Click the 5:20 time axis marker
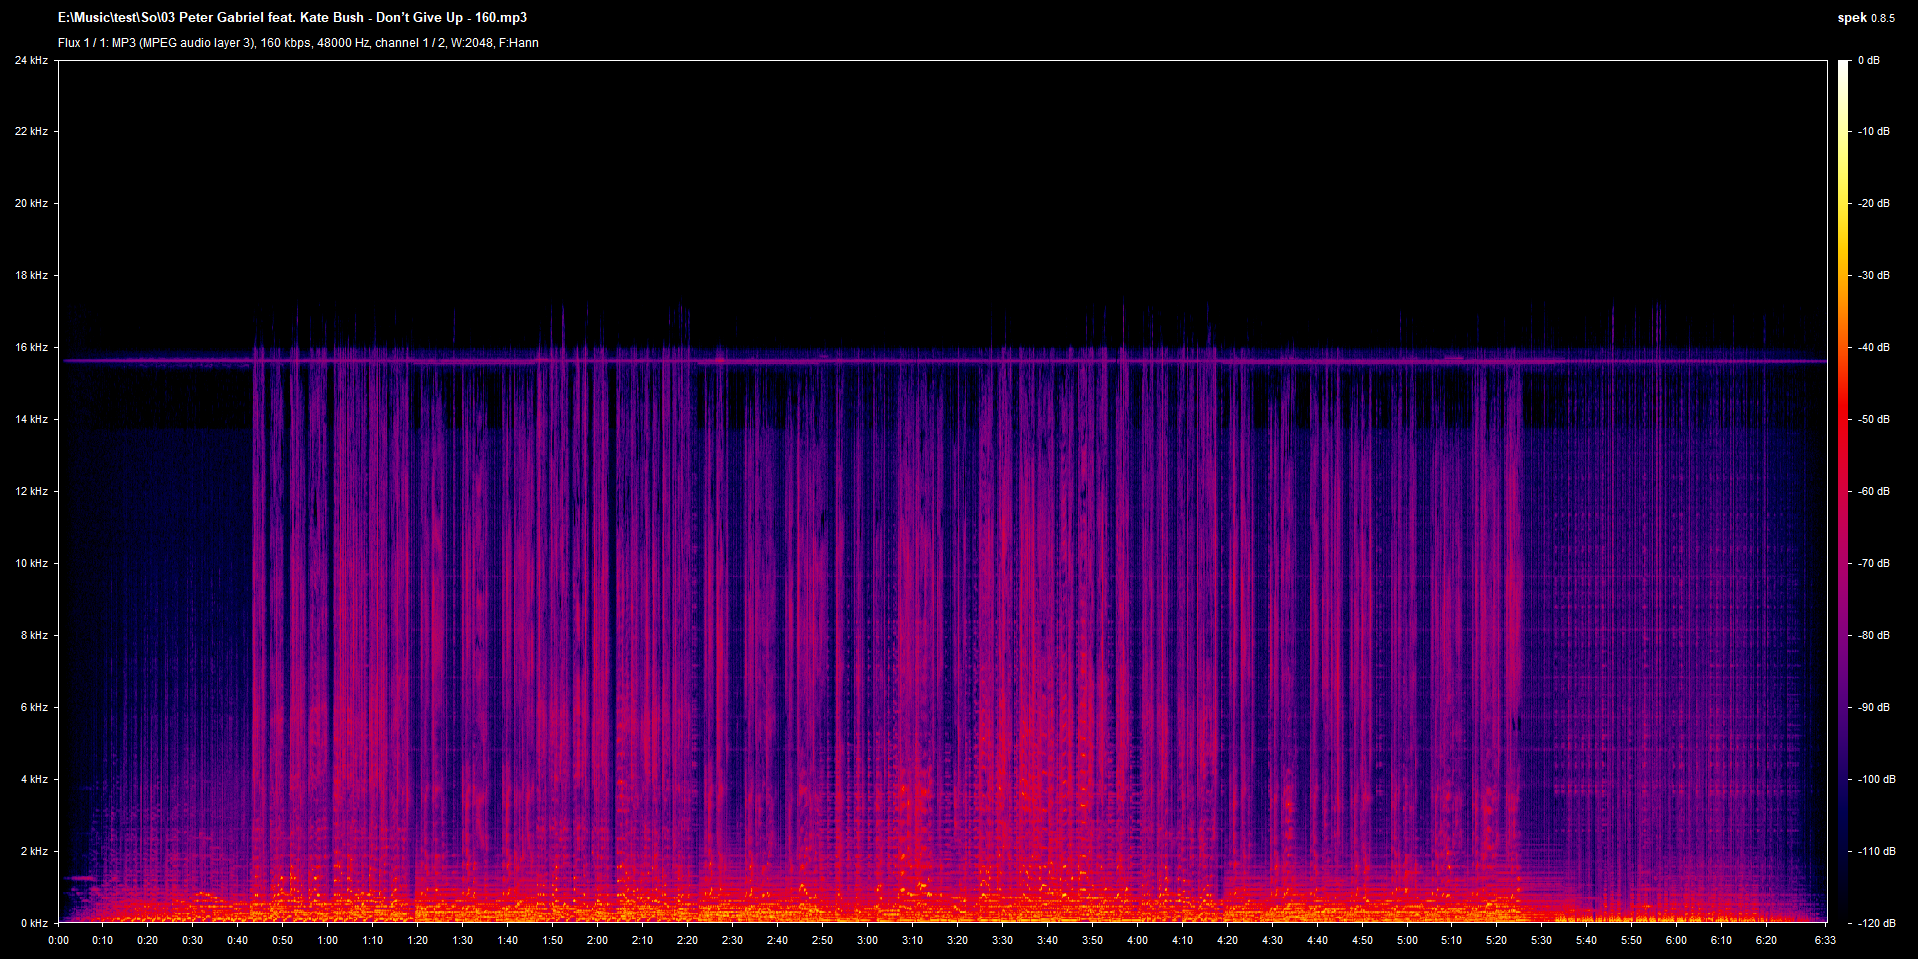 click(1496, 940)
